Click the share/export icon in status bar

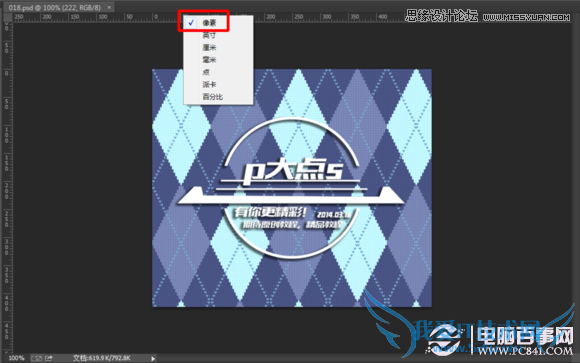[49, 358]
